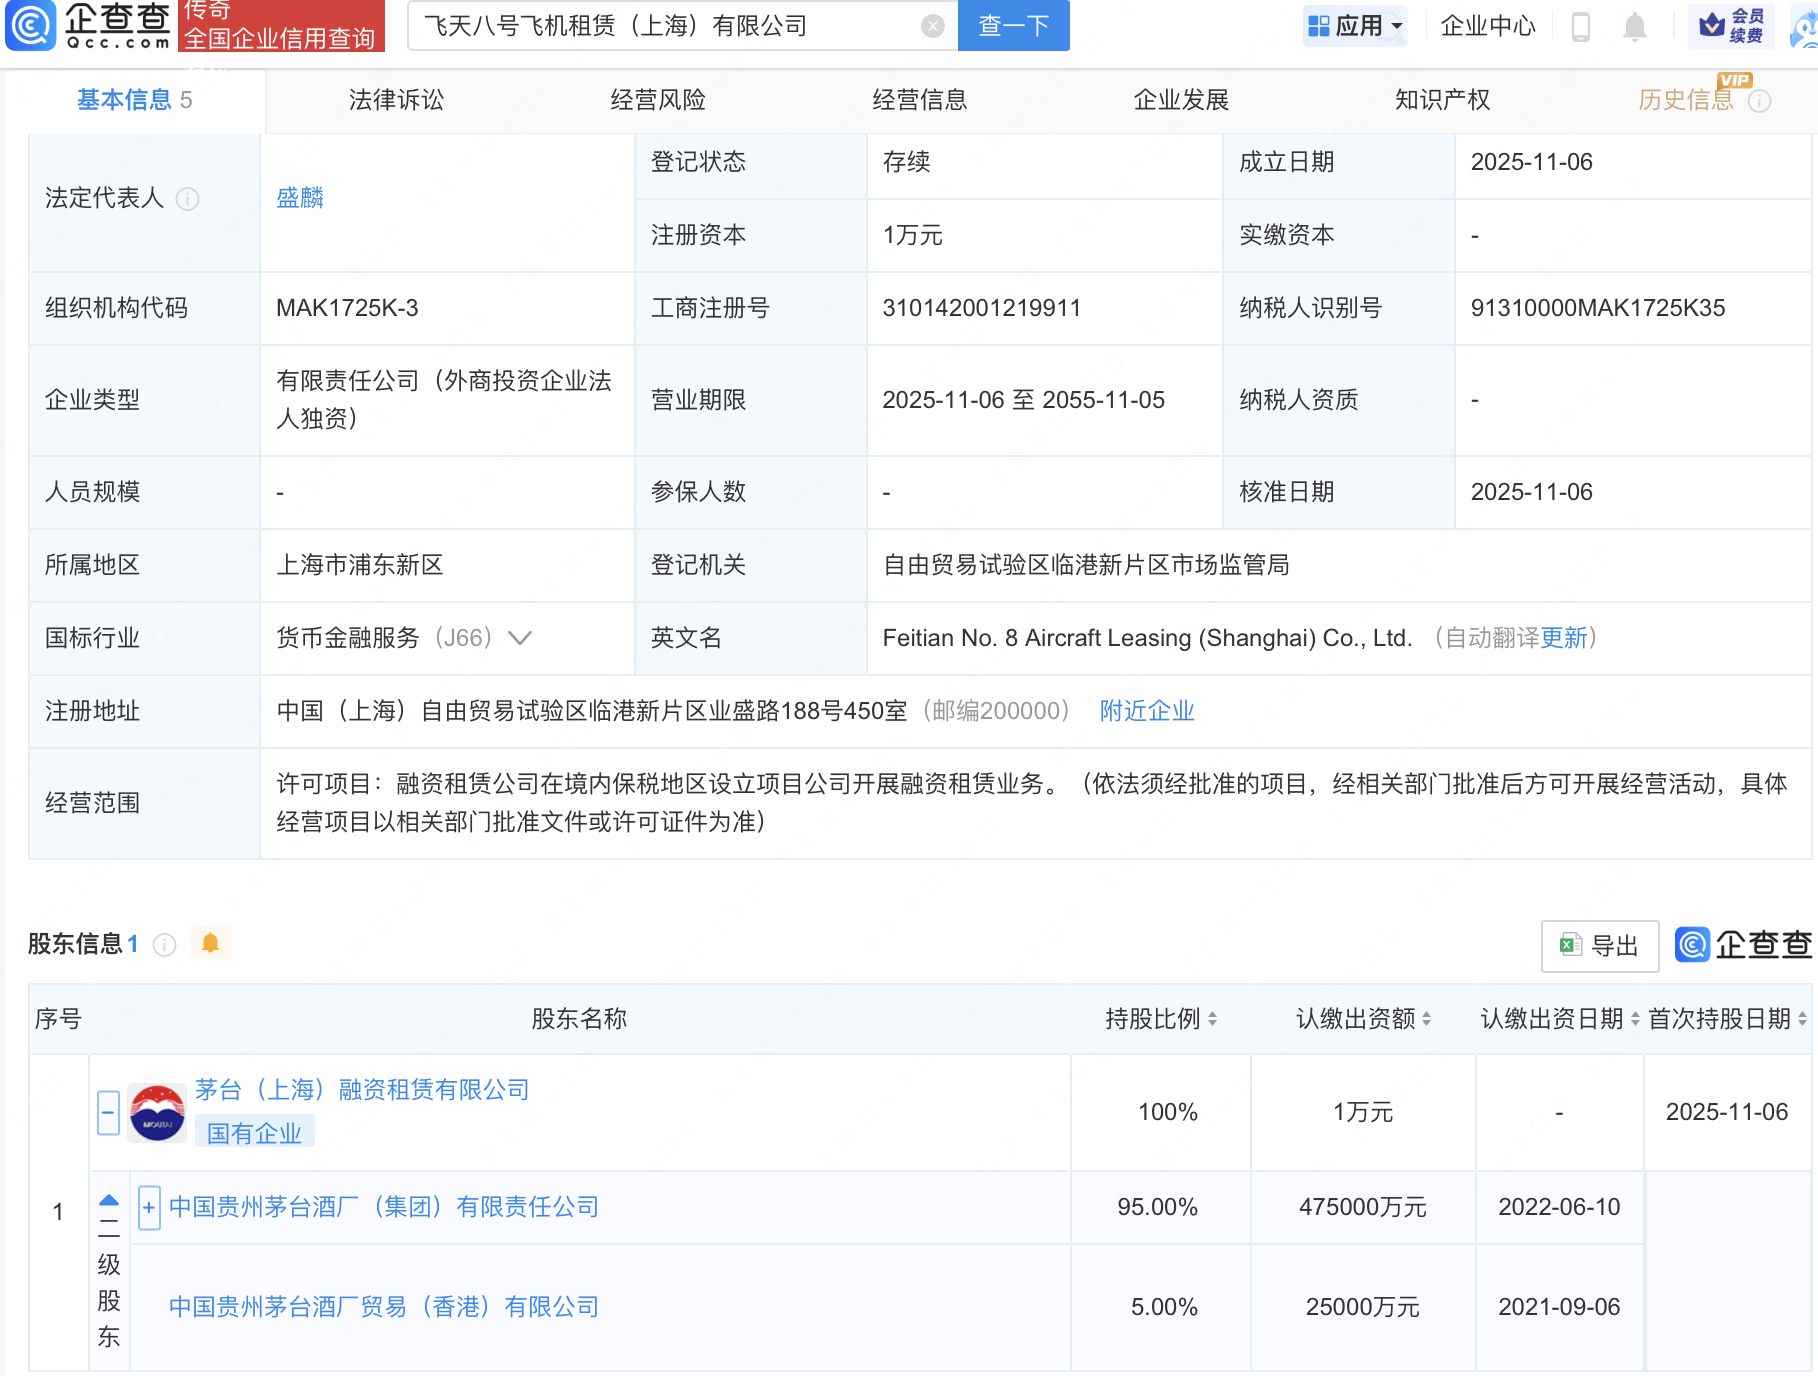Viewport: 1818px width, 1376px height.
Task: Open notifications bell in the header
Action: click(x=1634, y=27)
